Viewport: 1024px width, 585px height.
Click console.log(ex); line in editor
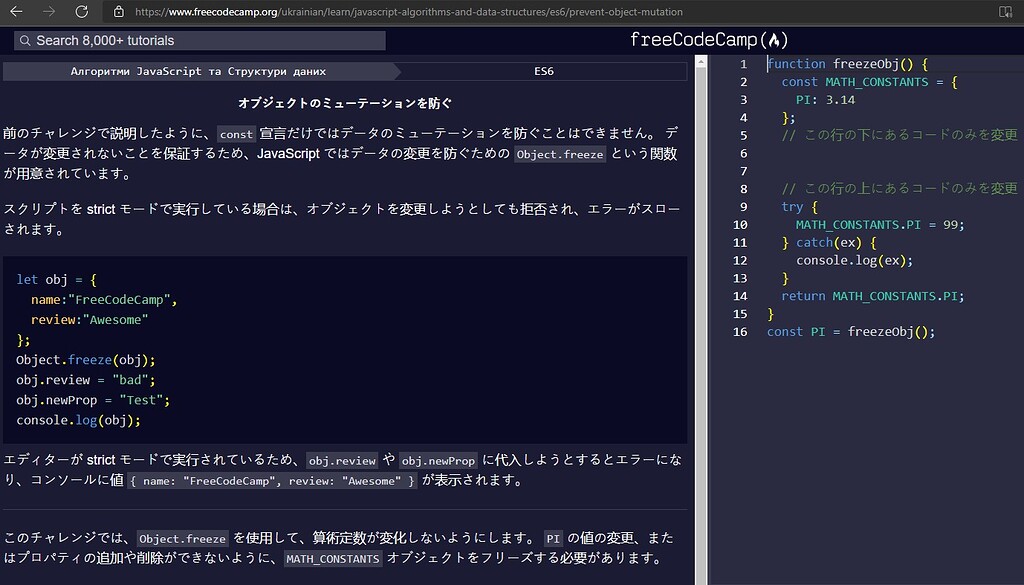(x=854, y=260)
